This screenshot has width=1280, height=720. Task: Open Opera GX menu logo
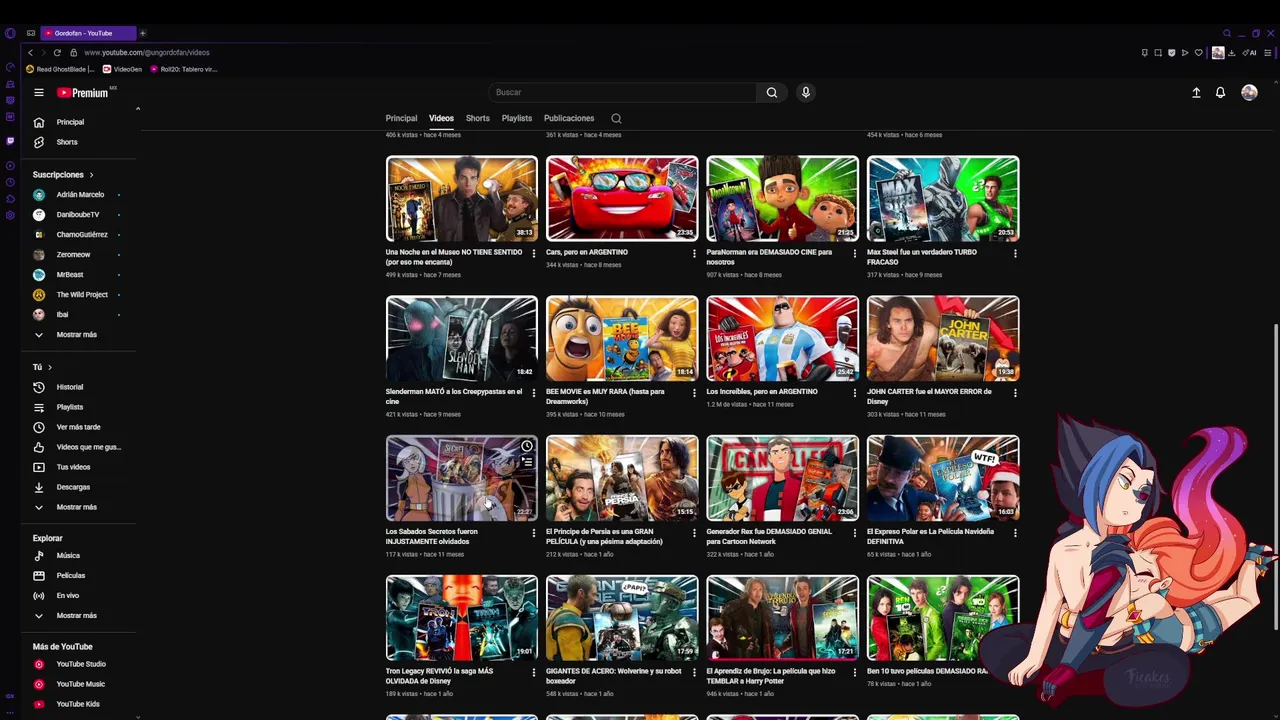pos(10,33)
